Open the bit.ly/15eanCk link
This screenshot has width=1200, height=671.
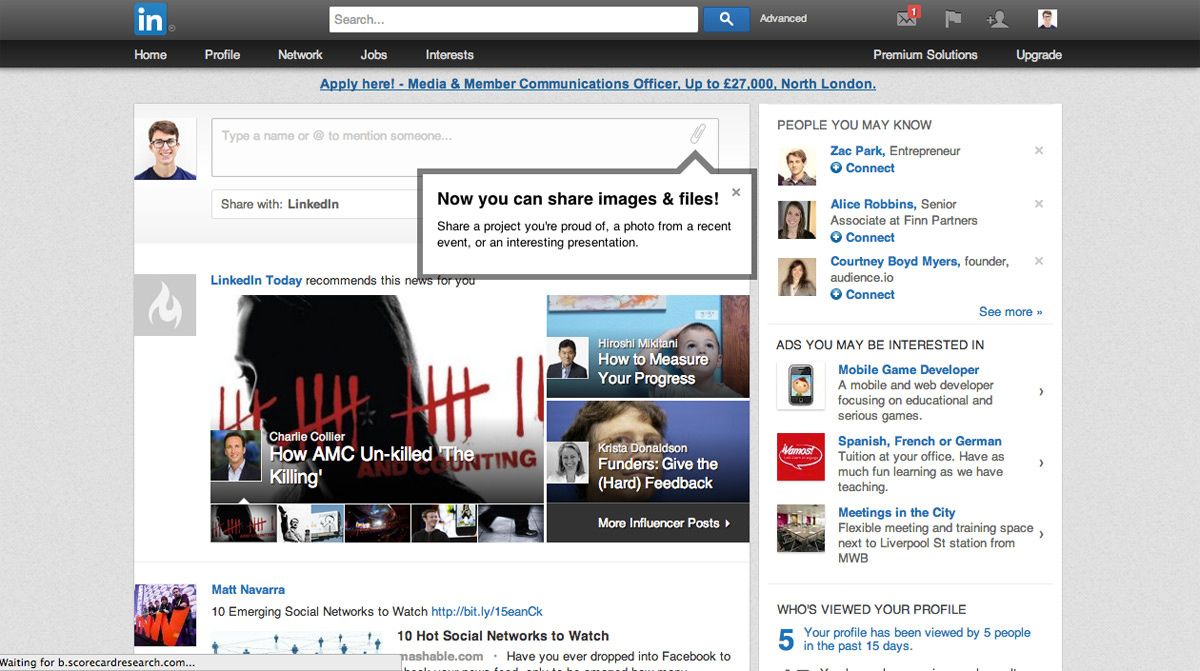tap(487, 612)
